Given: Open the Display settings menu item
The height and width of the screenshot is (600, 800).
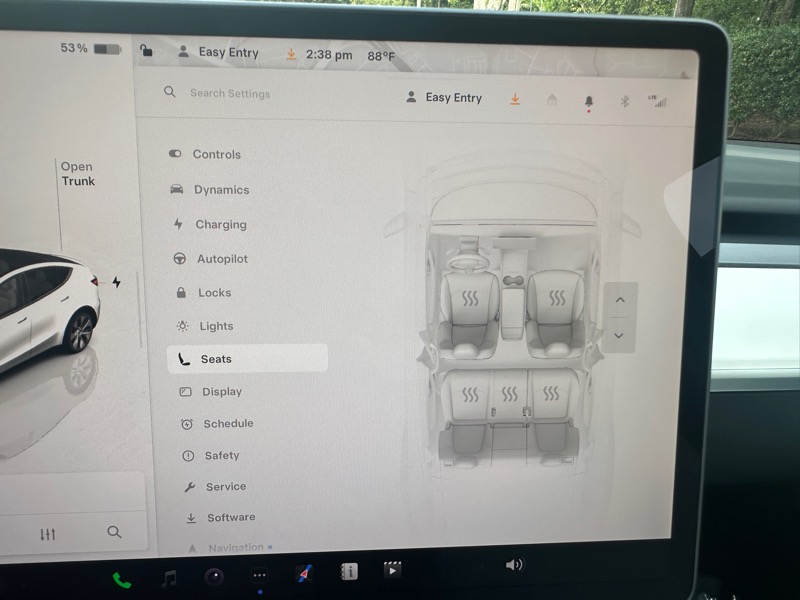Looking at the screenshot, I should 221,392.
